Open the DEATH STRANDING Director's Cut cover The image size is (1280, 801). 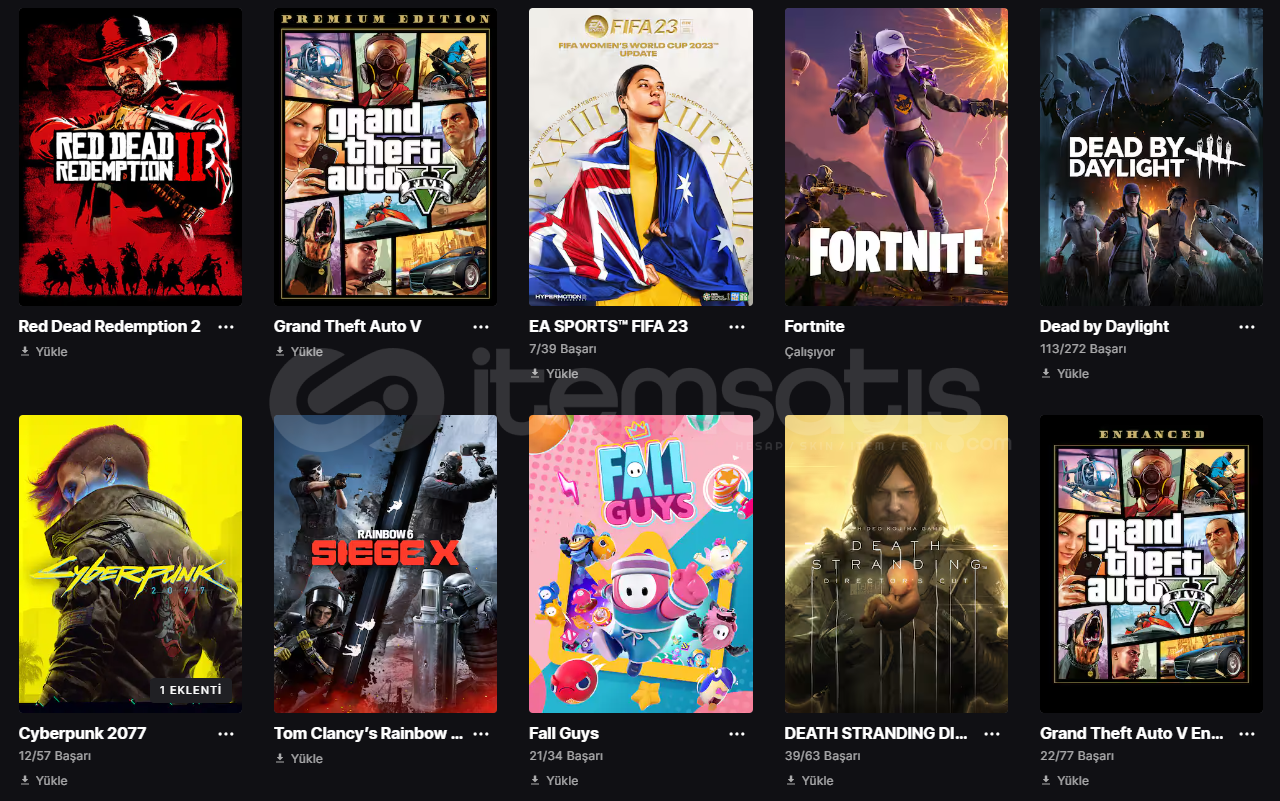pos(896,564)
